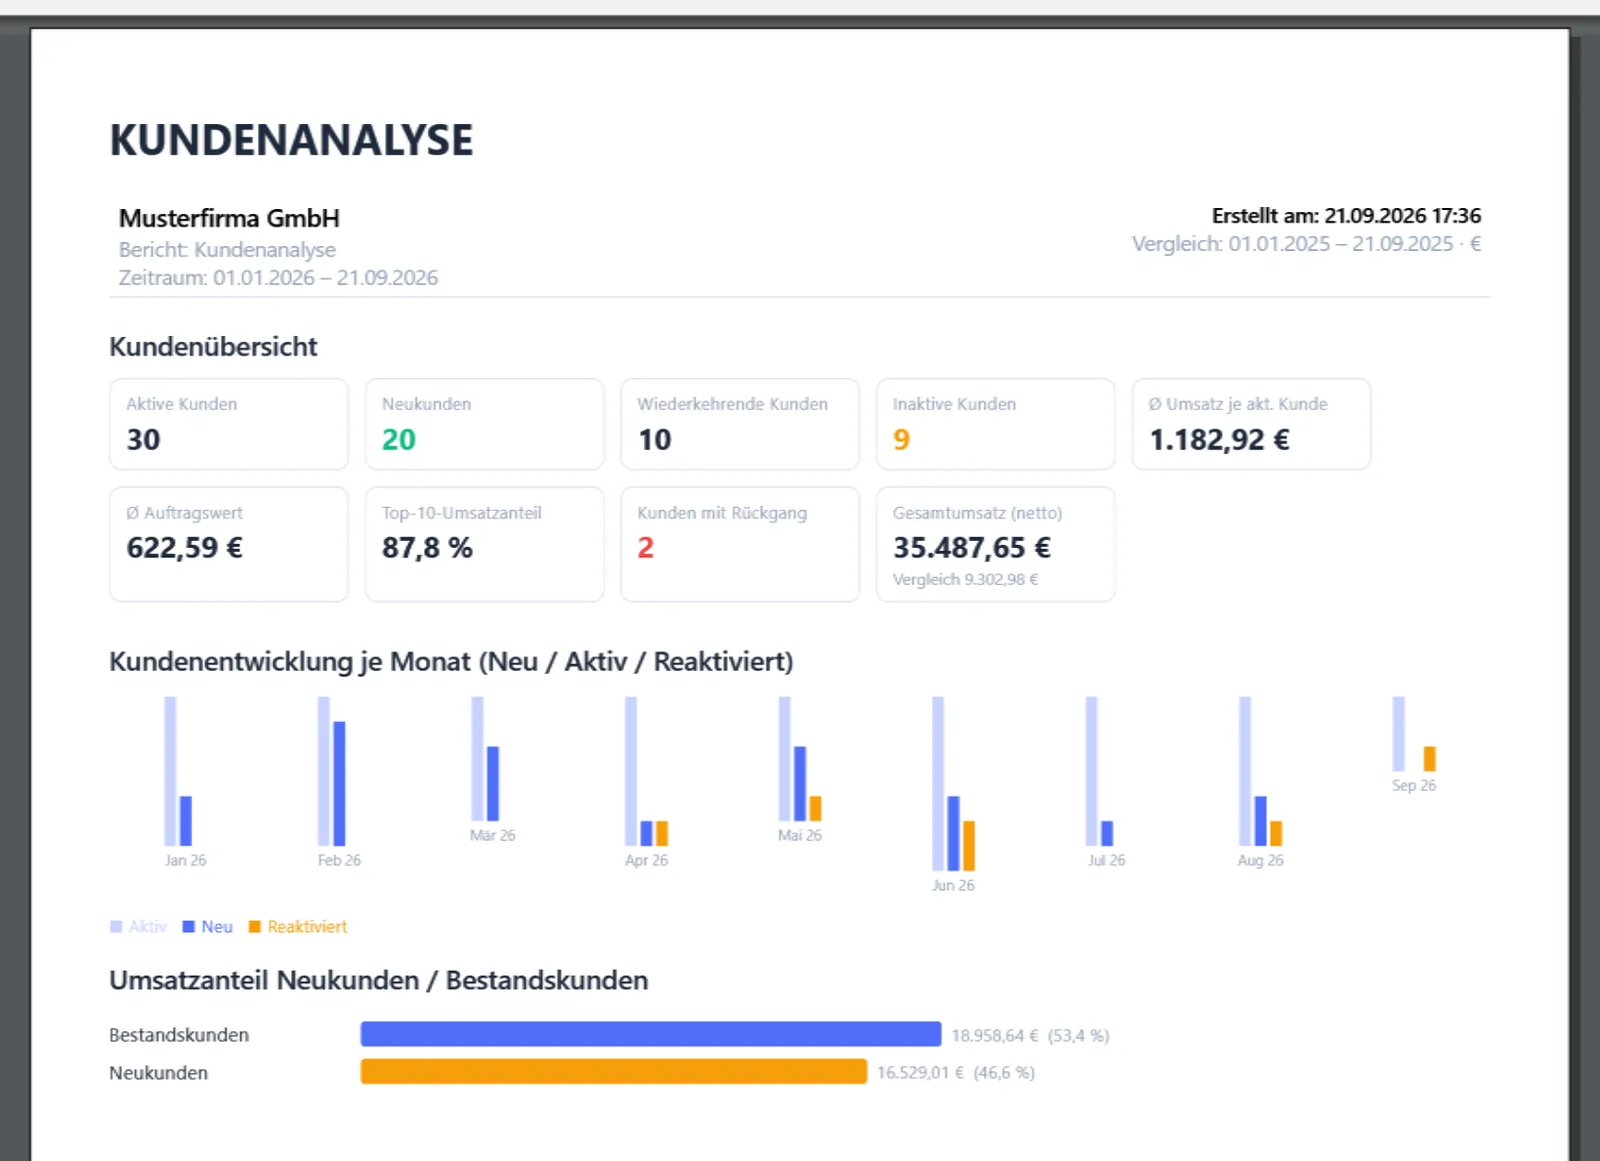The height and width of the screenshot is (1161, 1600).
Task: Click the Umsatzanteil Neukunden / Bestandskunden heading
Action: 379,981
